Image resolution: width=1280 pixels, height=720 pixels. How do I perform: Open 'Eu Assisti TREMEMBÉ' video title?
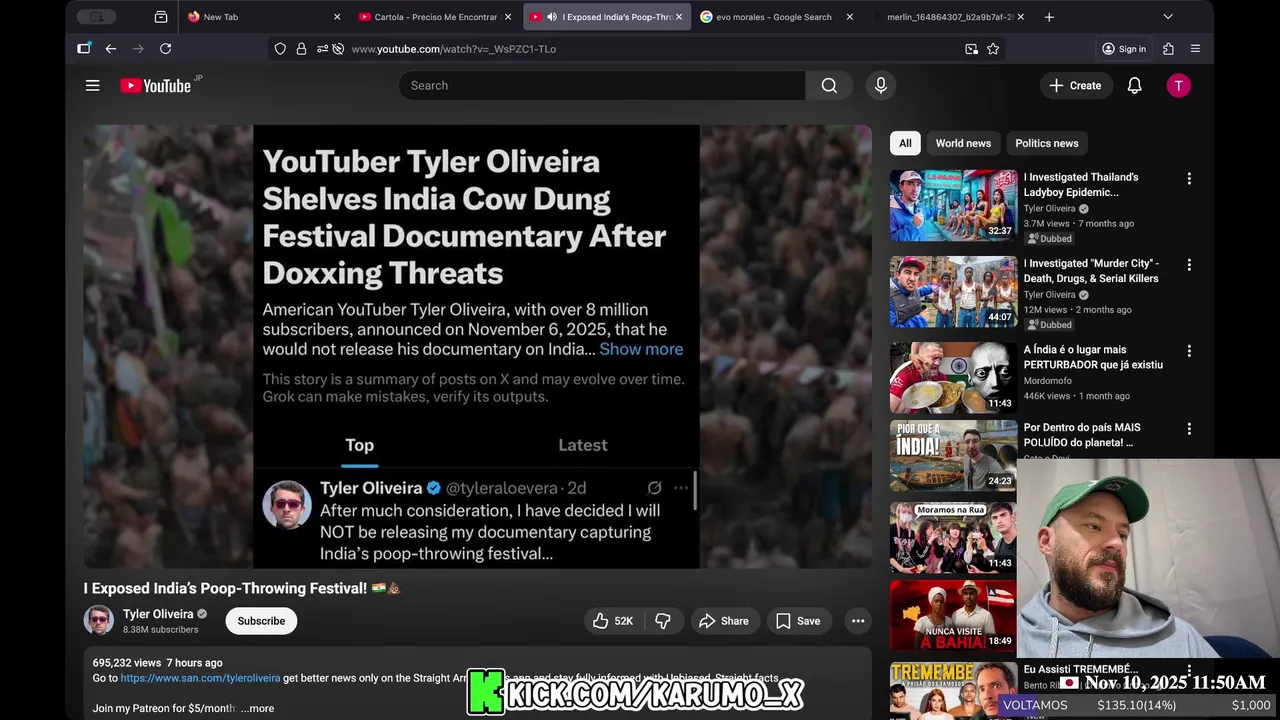[1081, 669]
